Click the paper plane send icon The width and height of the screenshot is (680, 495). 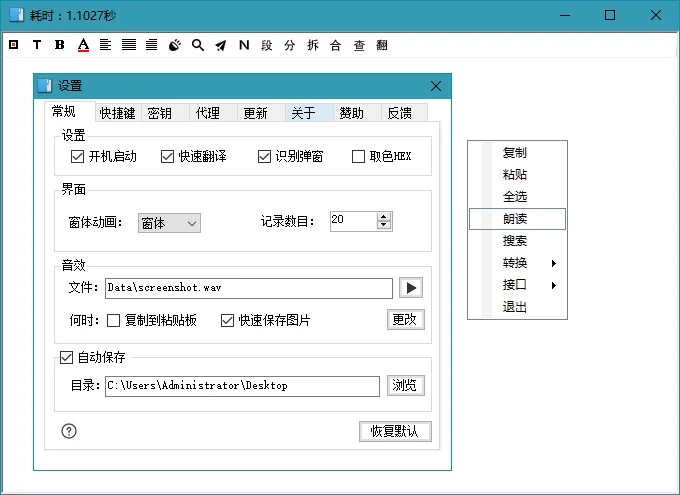(221, 45)
